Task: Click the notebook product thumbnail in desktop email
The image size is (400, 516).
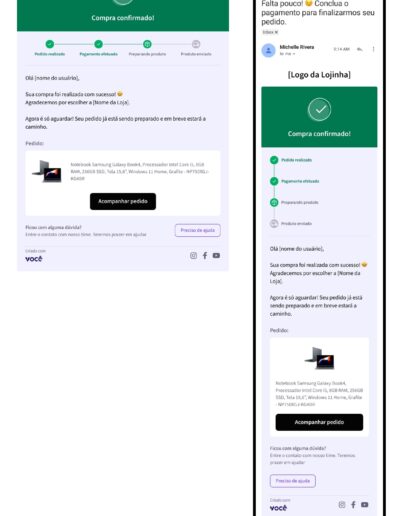Action: (x=47, y=171)
